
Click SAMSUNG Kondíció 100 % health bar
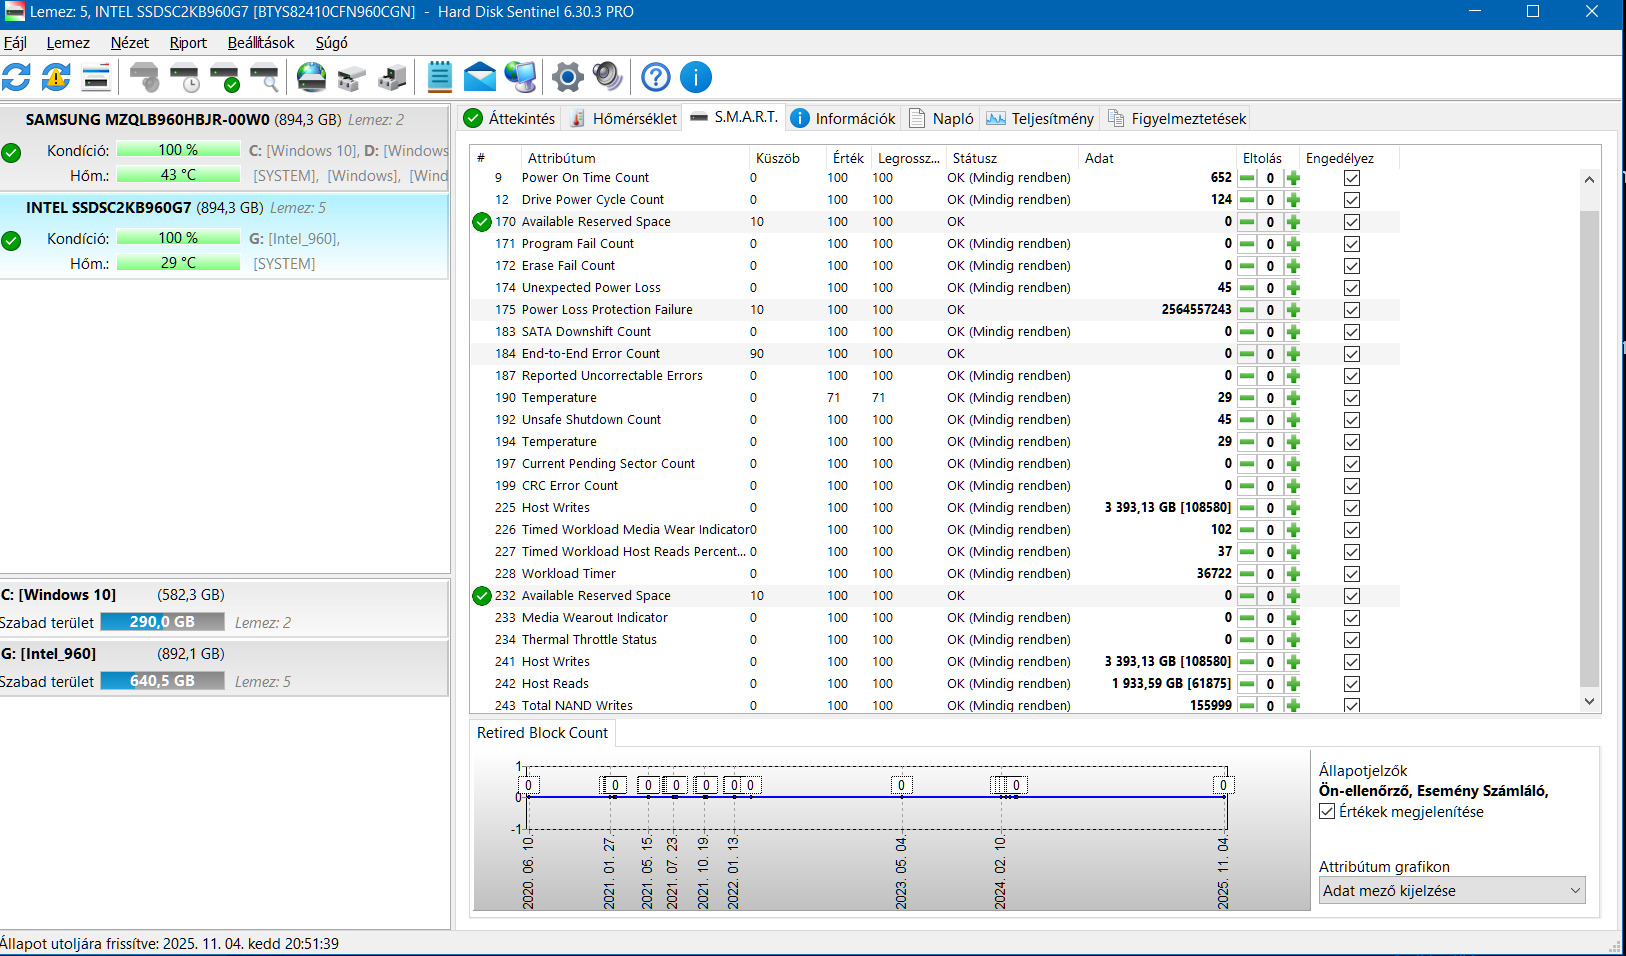[x=178, y=150]
